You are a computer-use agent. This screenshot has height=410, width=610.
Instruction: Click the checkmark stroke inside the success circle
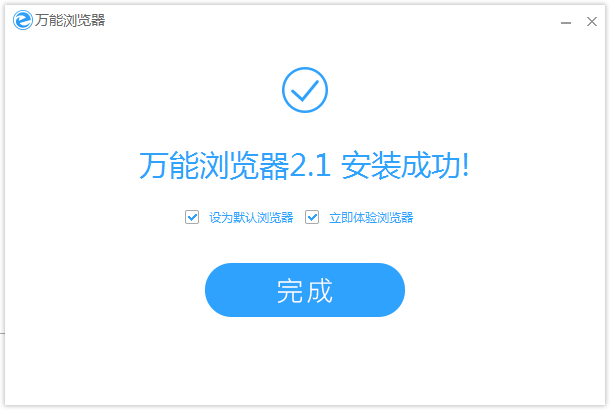point(305,91)
